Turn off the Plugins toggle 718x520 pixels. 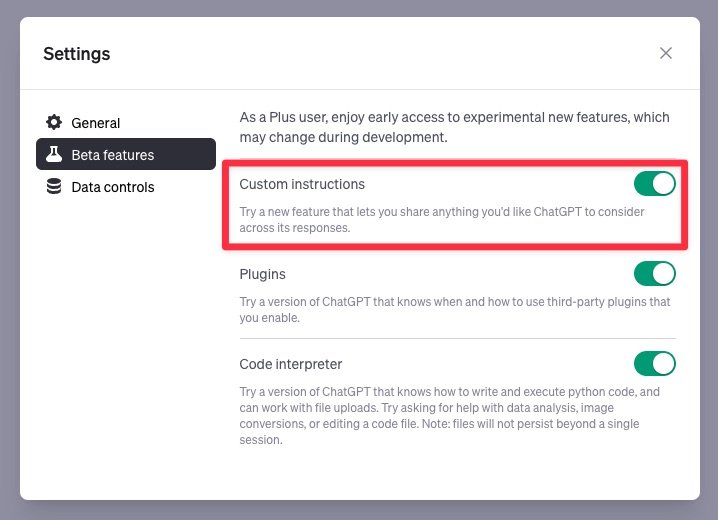point(654,273)
